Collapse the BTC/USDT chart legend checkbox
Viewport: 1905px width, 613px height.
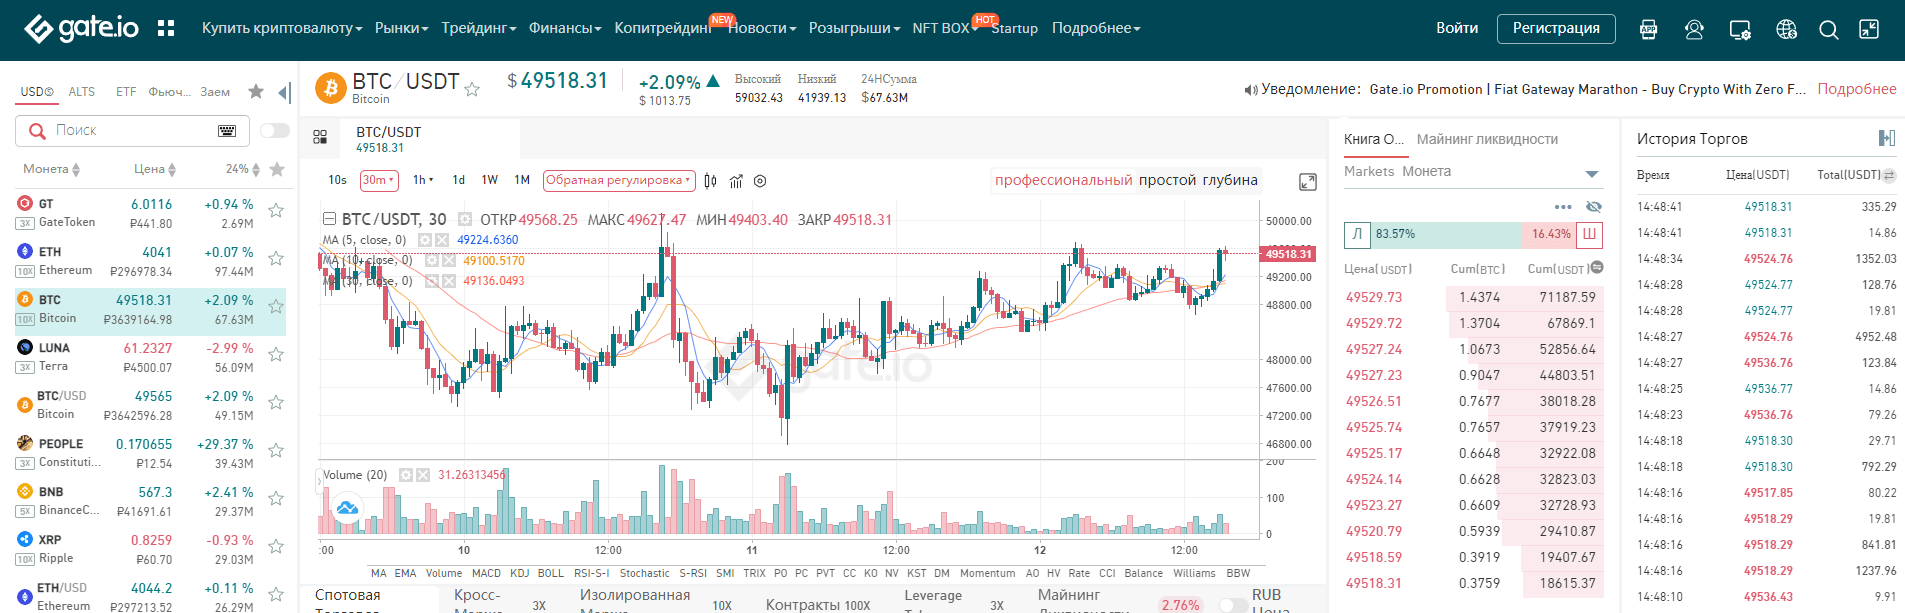tap(329, 219)
